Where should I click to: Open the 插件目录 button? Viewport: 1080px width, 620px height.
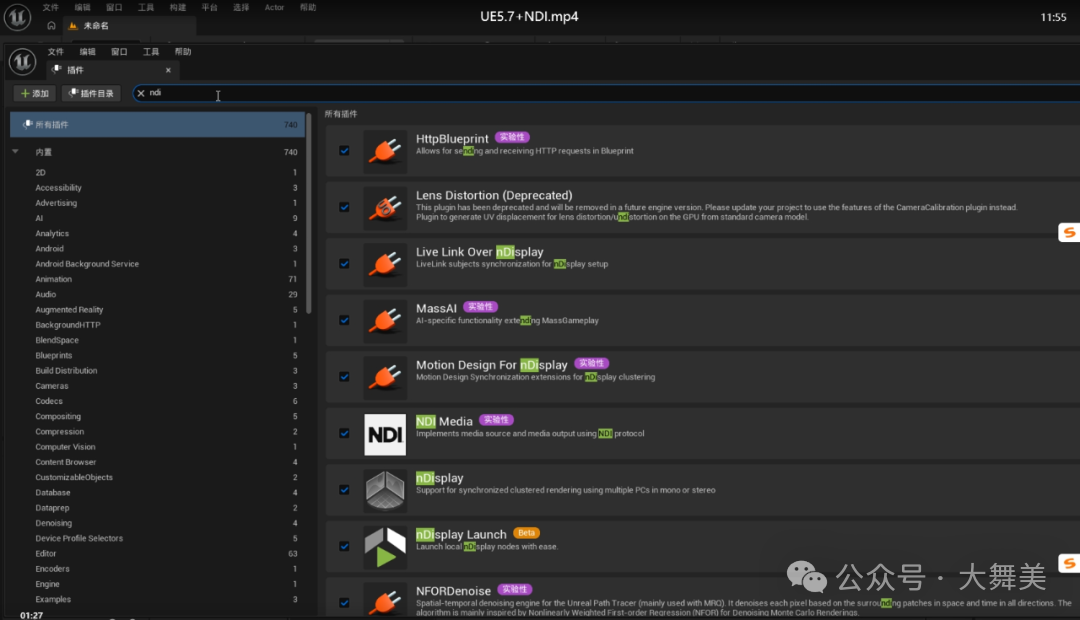pyautogui.click(x=91, y=93)
